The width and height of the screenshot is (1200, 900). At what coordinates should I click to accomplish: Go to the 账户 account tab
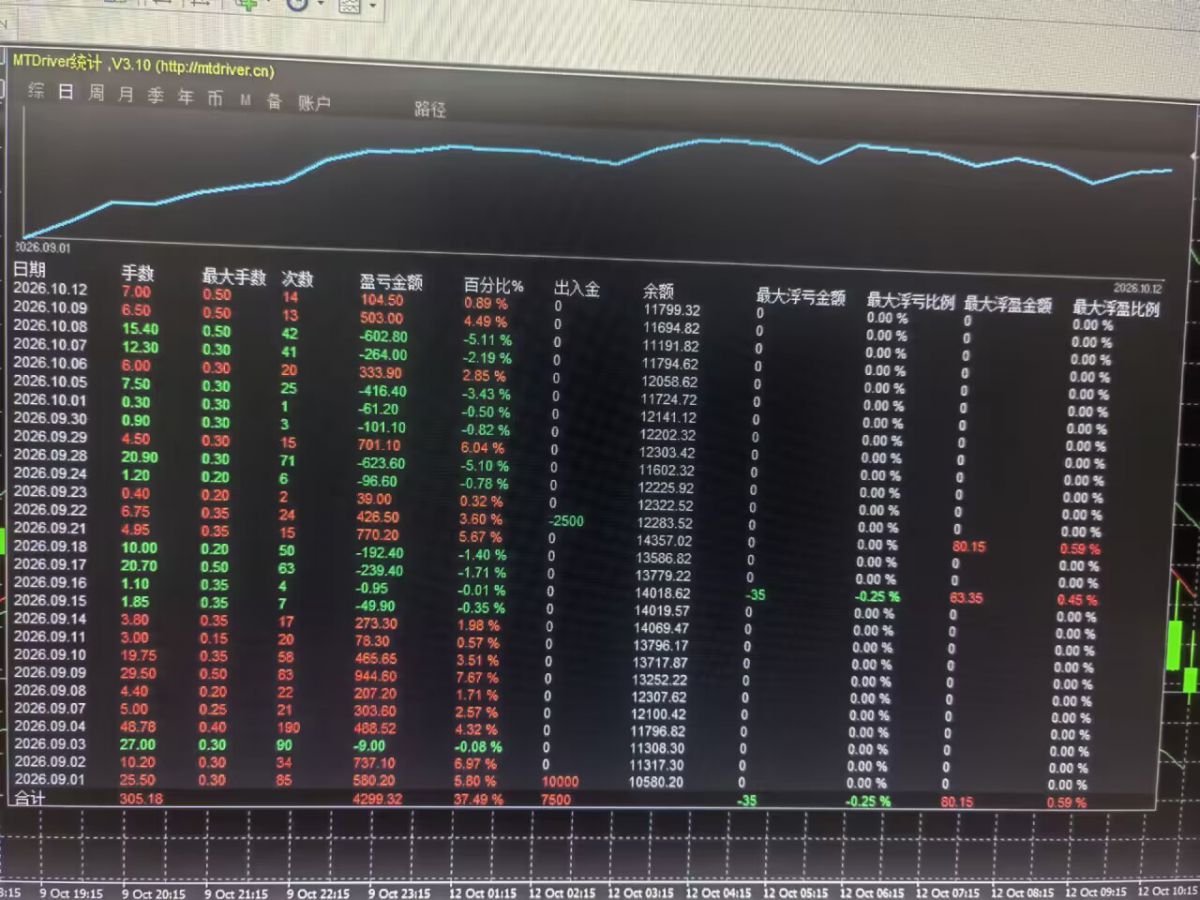click(315, 103)
